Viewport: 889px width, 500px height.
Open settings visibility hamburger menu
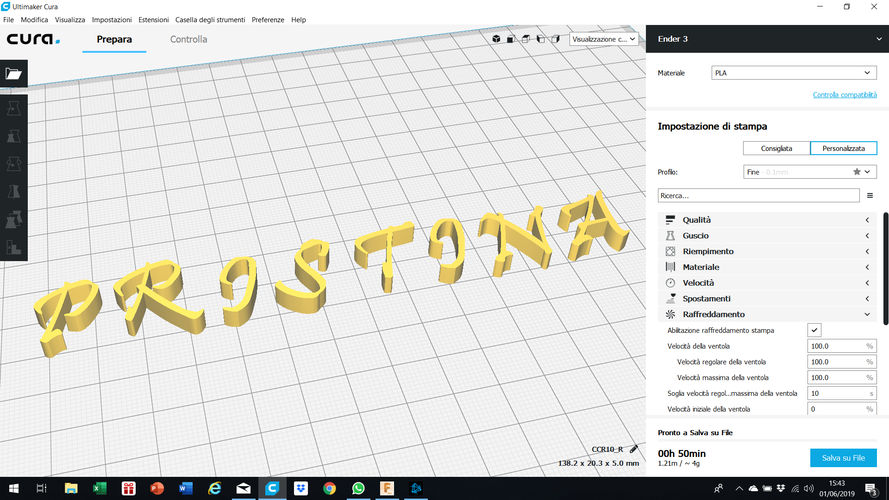[x=870, y=196]
